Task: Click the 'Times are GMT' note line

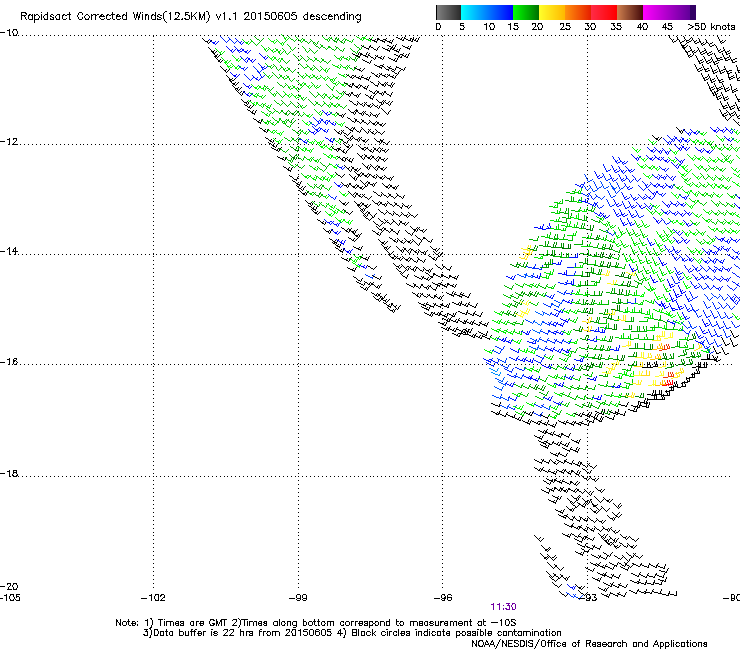Action: [316, 623]
